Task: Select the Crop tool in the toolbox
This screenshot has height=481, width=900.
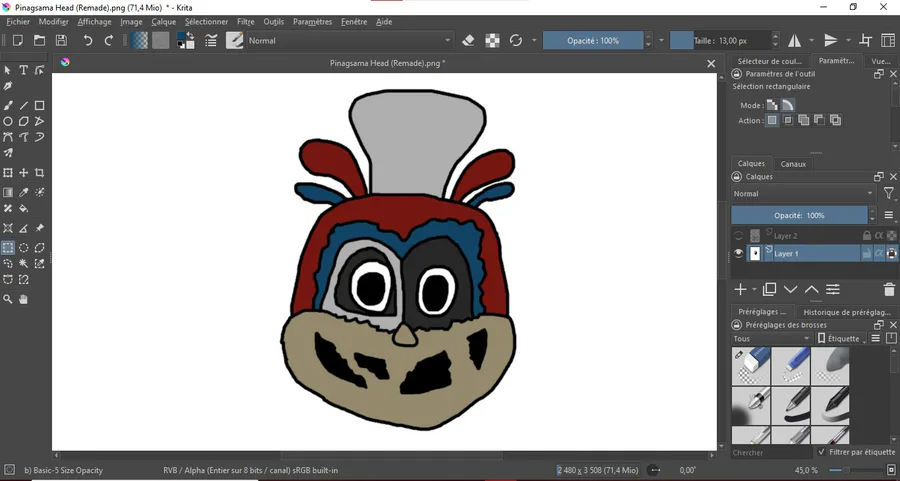Action: pyautogui.click(x=40, y=173)
